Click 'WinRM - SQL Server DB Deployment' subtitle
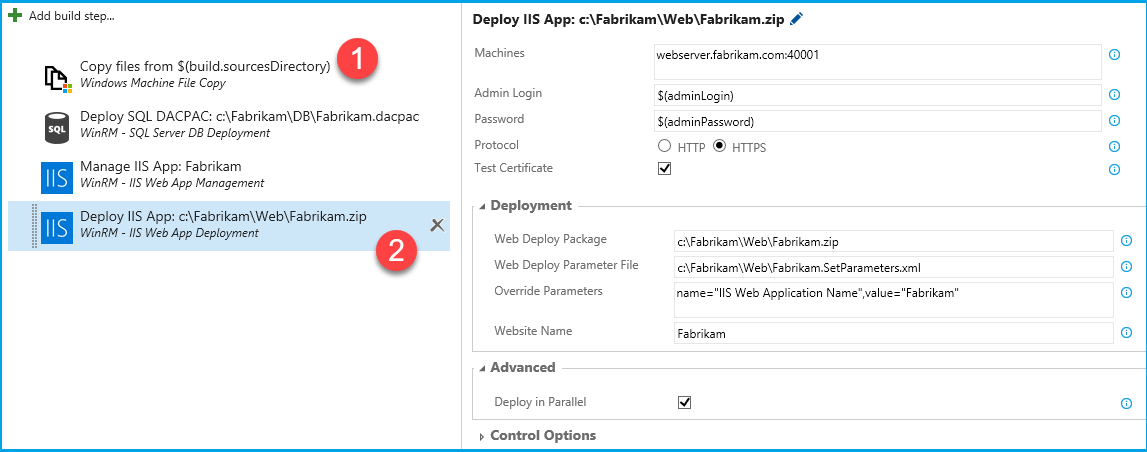1147x452 pixels. (x=175, y=132)
